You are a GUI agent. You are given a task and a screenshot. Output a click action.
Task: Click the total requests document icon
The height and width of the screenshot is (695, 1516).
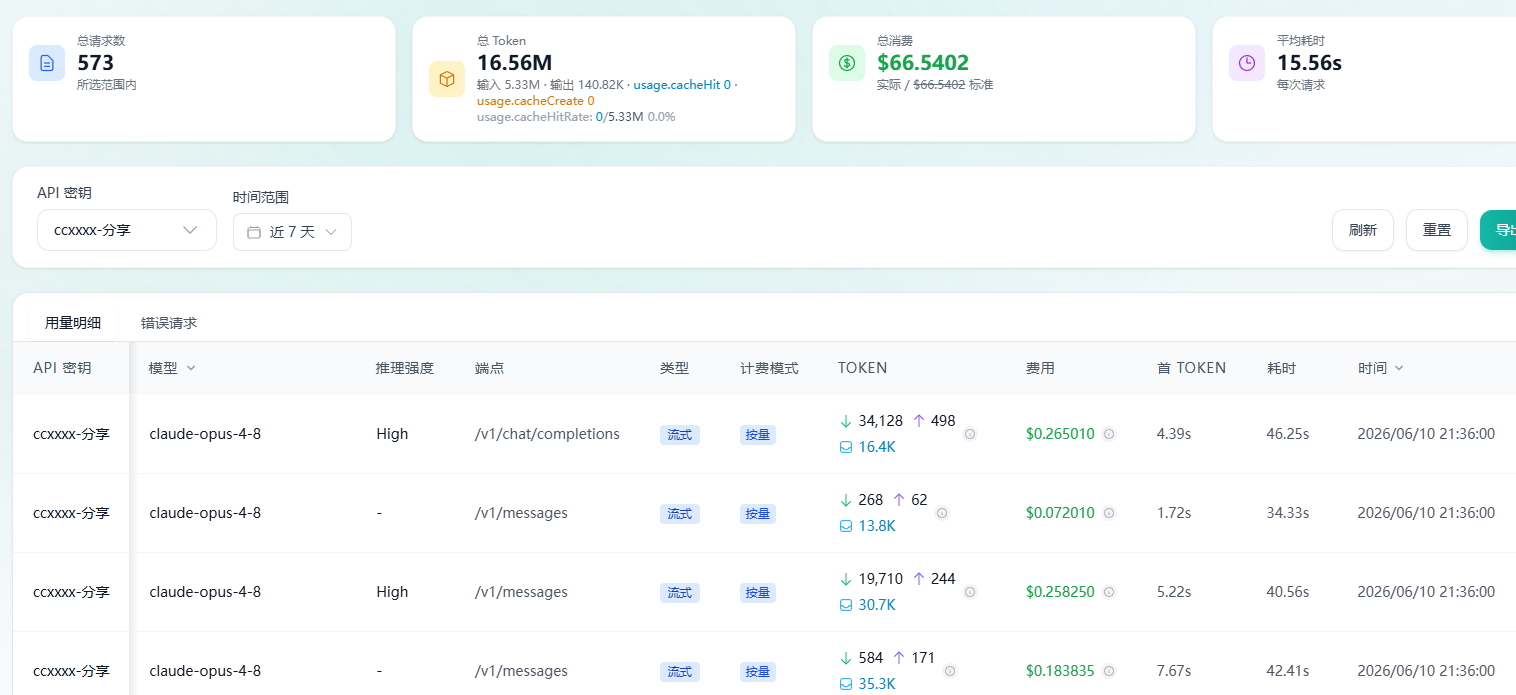click(47, 63)
